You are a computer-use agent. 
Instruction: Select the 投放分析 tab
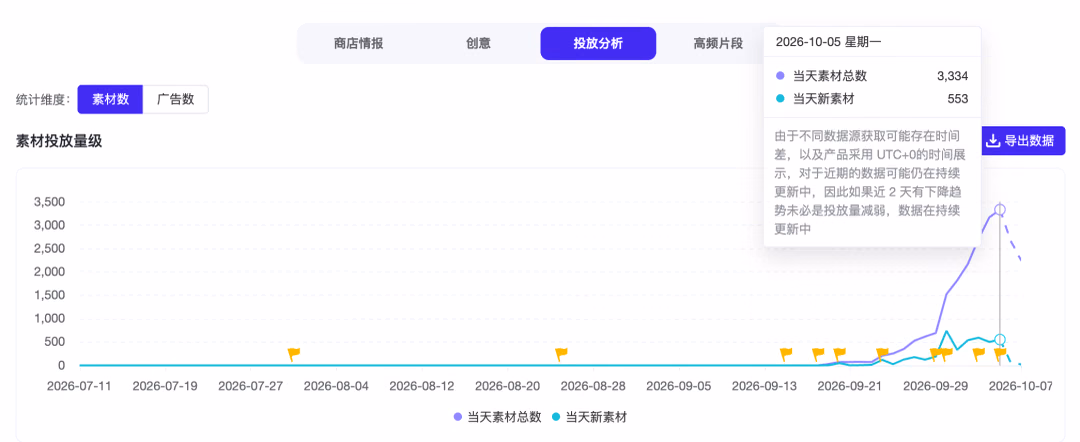(x=598, y=44)
